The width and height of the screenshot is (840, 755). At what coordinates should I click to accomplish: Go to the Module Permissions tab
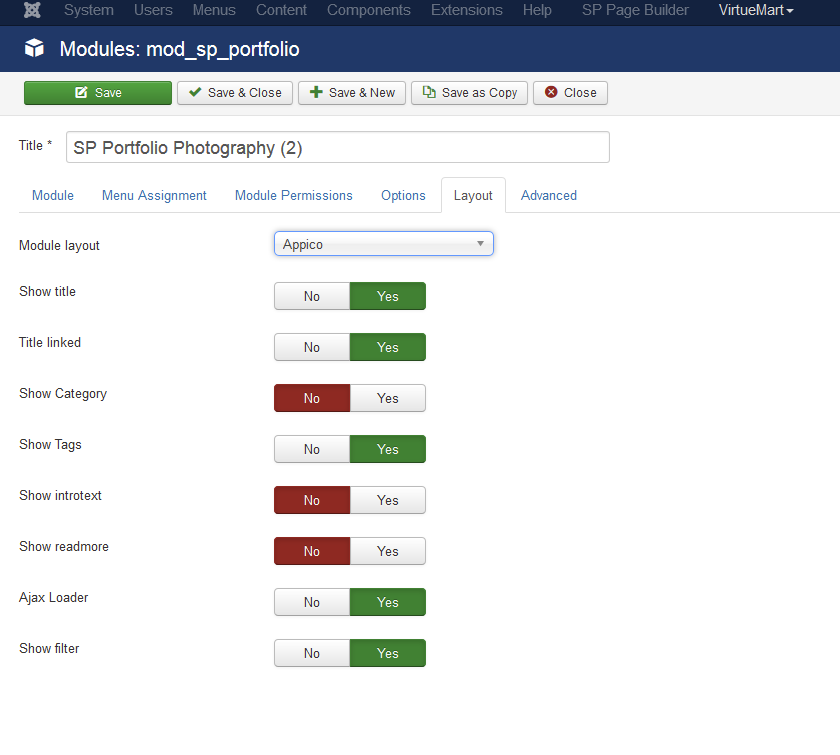click(293, 195)
